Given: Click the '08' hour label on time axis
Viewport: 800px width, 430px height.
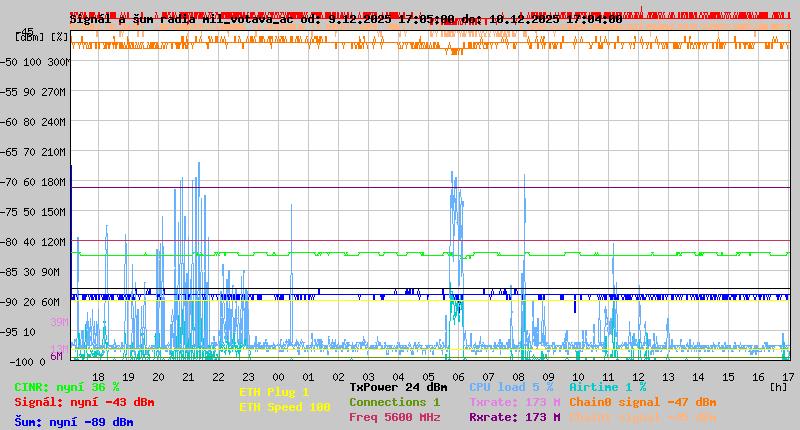Looking at the screenshot, I should 518,377.
